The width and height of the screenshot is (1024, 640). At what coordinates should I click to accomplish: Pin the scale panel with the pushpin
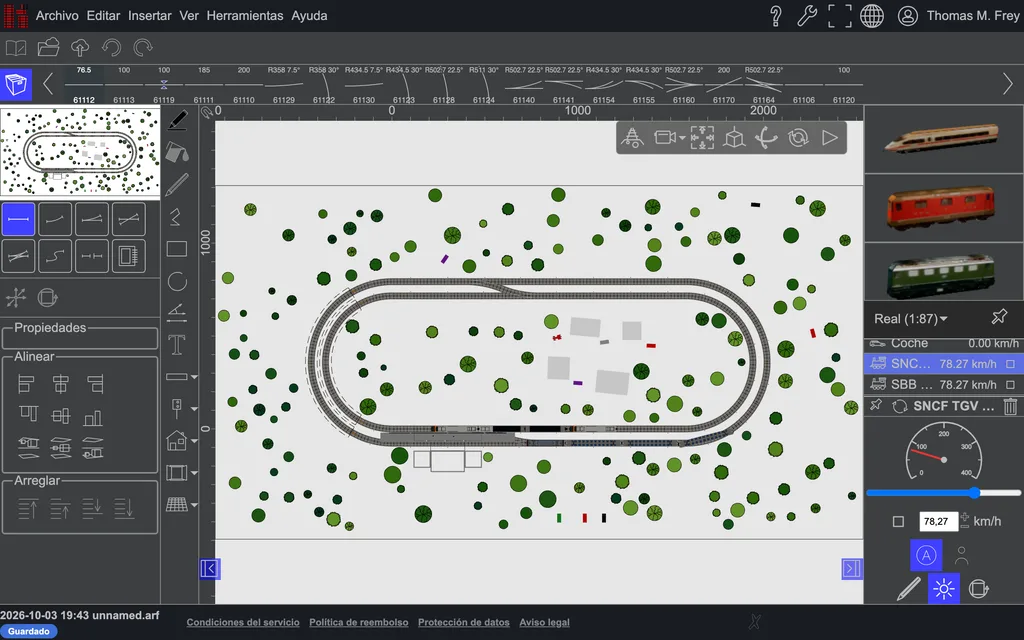(999, 317)
